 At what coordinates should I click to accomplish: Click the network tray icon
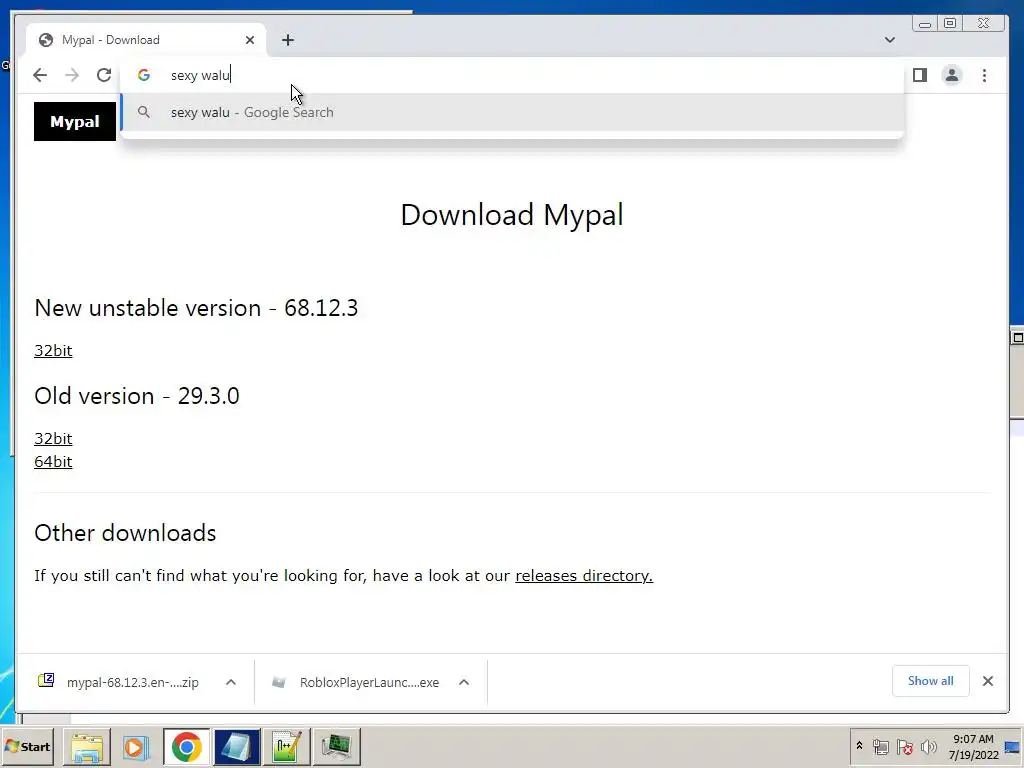(x=881, y=746)
